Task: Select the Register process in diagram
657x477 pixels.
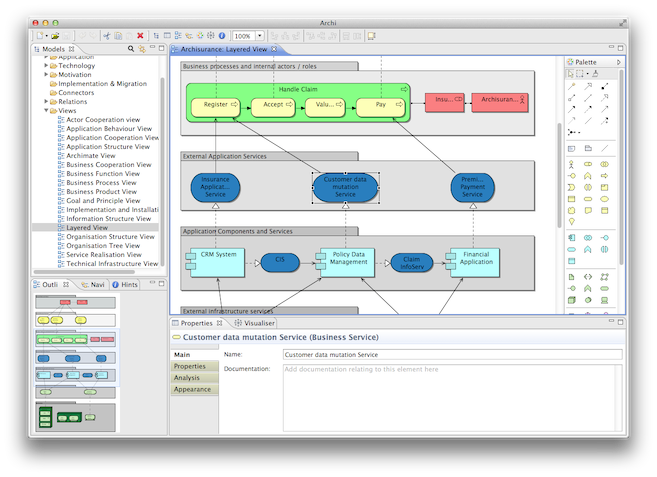Action: pyautogui.click(x=216, y=107)
